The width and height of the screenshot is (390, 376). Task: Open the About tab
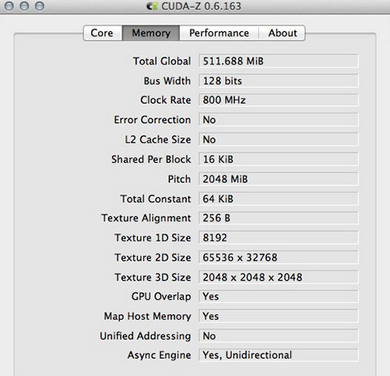282,33
